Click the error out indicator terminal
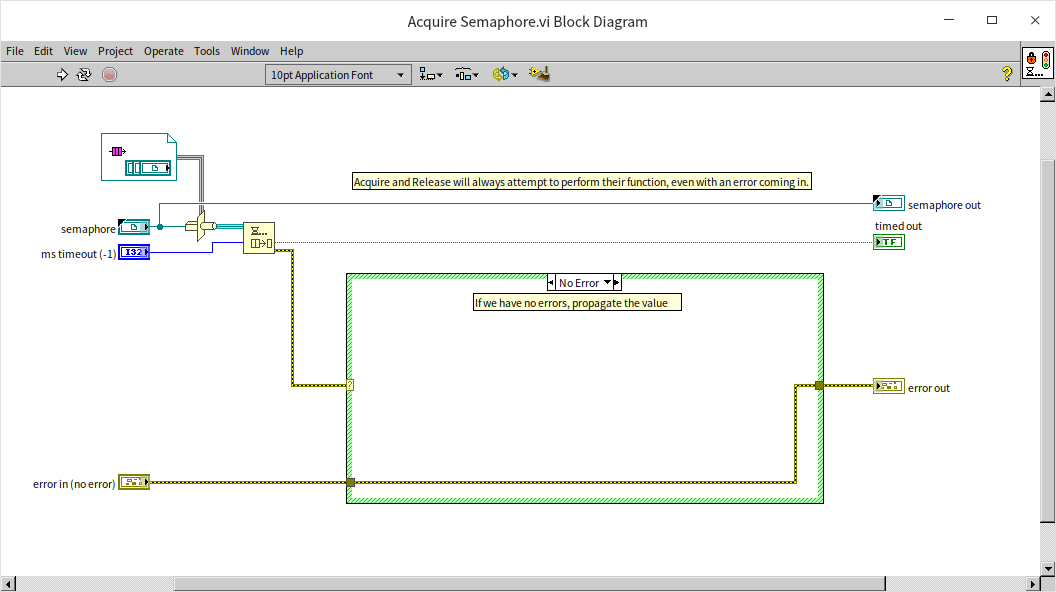This screenshot has width=1056, height=592. [888, 386]
